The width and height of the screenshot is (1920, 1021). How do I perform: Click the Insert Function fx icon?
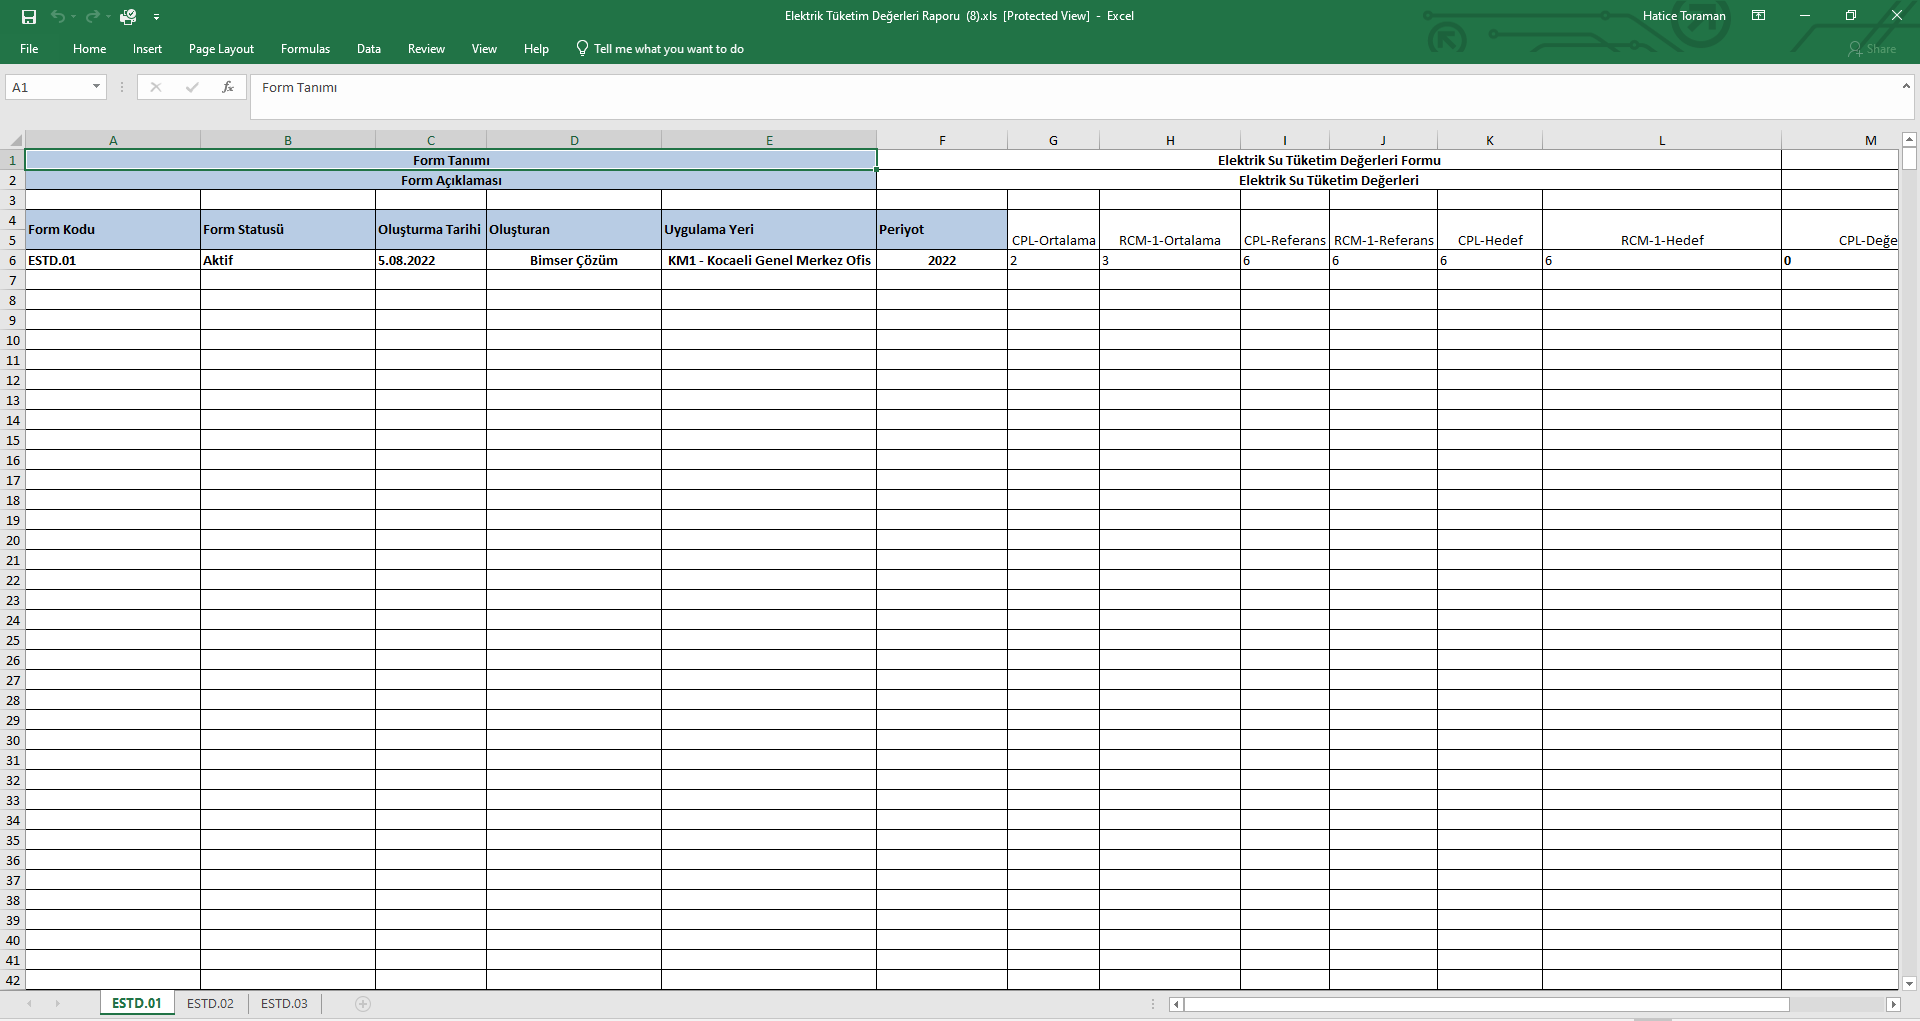[228, 88]
